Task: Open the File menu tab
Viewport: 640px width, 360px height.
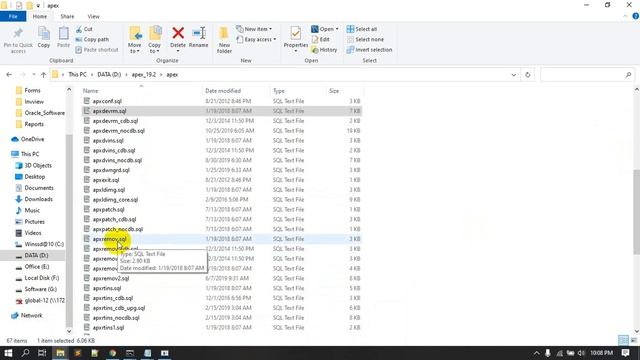Action: [x=13, y=16]
